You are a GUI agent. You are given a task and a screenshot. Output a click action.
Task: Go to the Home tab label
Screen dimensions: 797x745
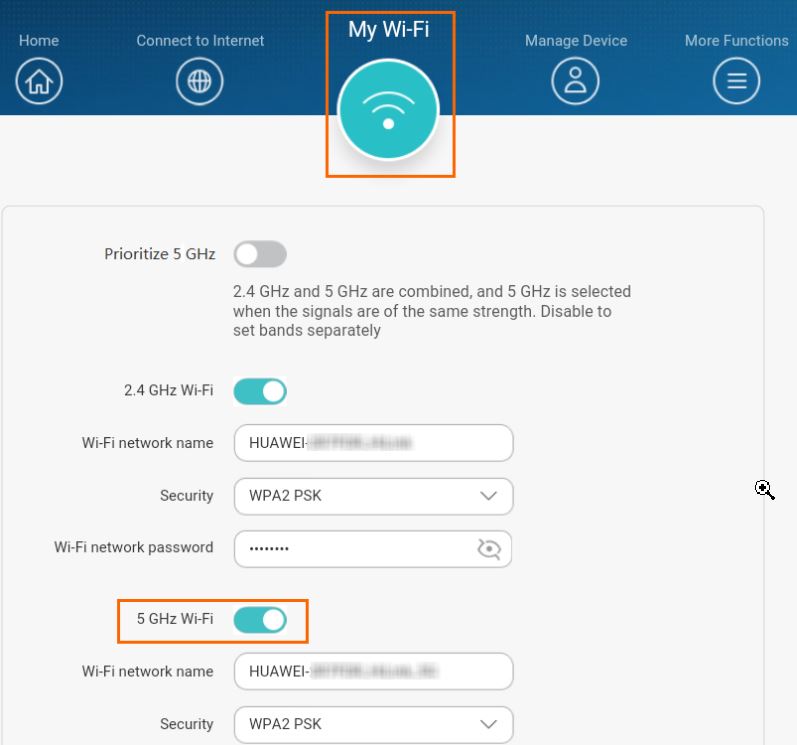point(39,41)
